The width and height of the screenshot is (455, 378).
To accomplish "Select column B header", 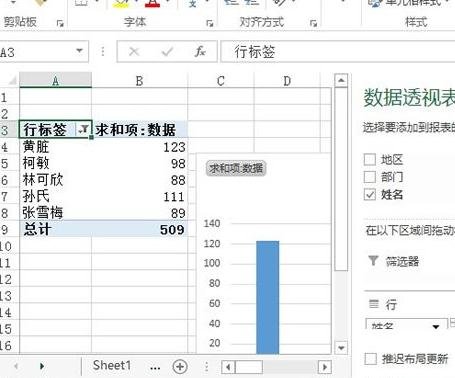I will 139,81.
